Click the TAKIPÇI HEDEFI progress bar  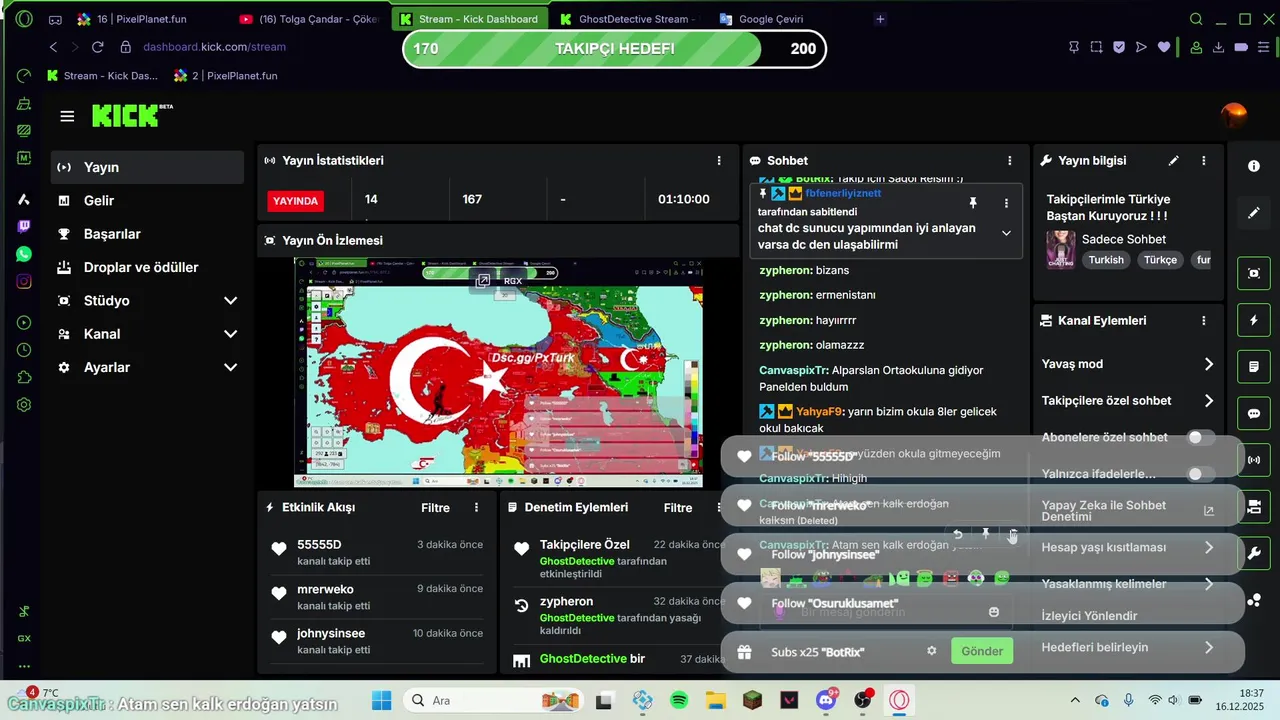614,49
